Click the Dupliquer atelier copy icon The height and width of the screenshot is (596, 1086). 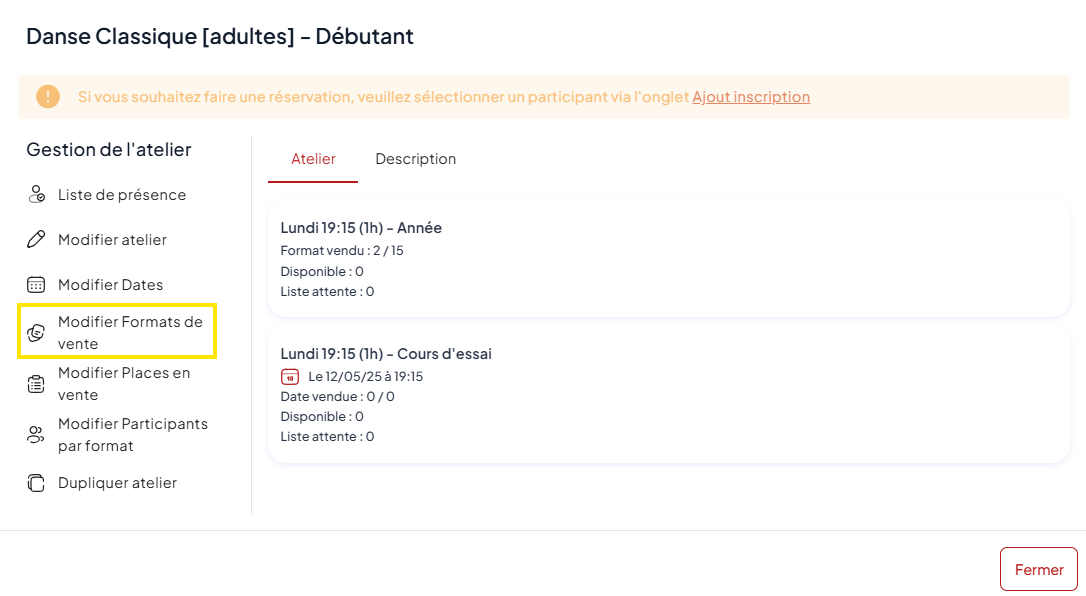coord(37,483)
